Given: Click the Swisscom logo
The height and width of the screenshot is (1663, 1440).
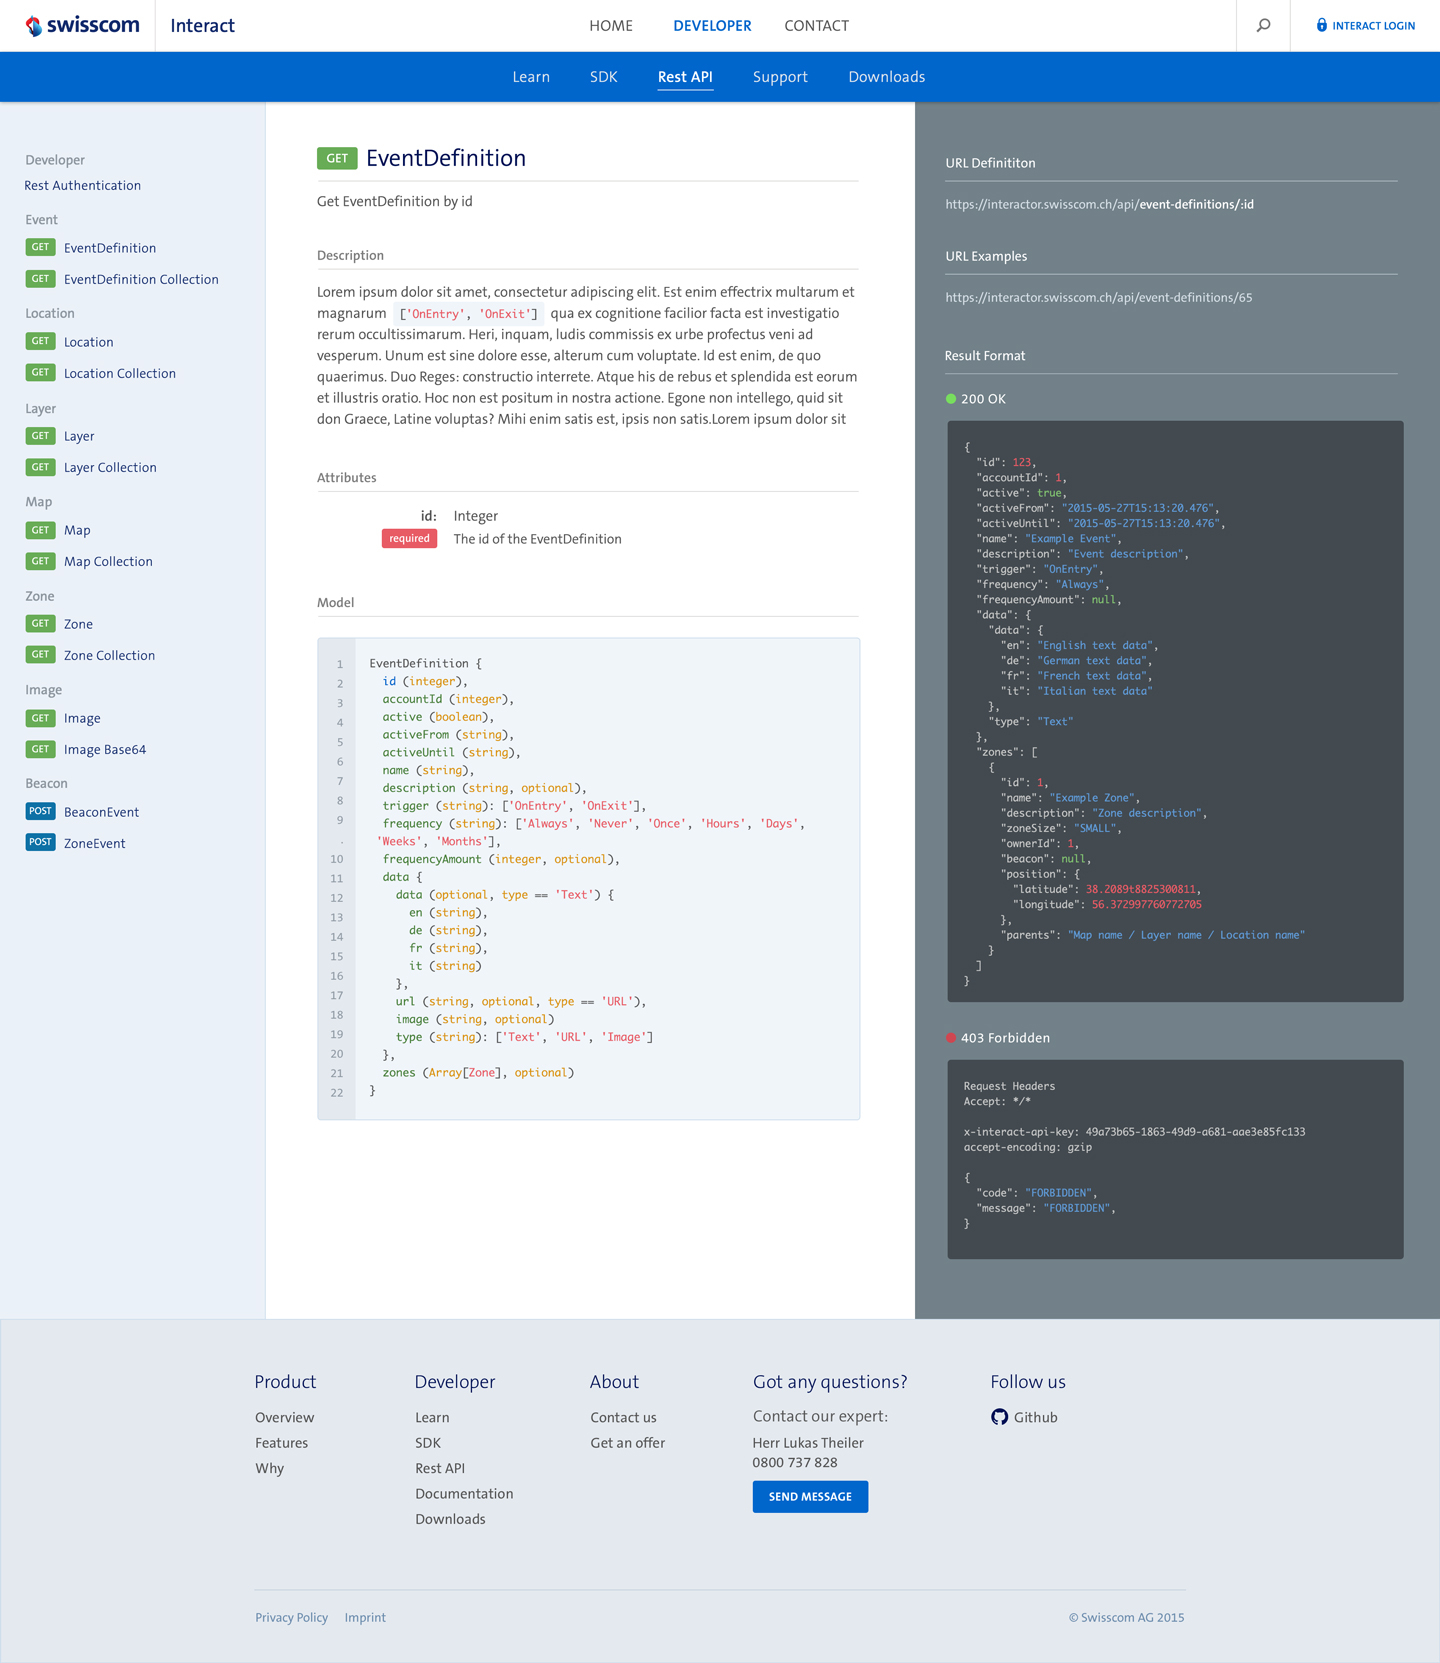Looking at the screenshot, I should [83, 26].
